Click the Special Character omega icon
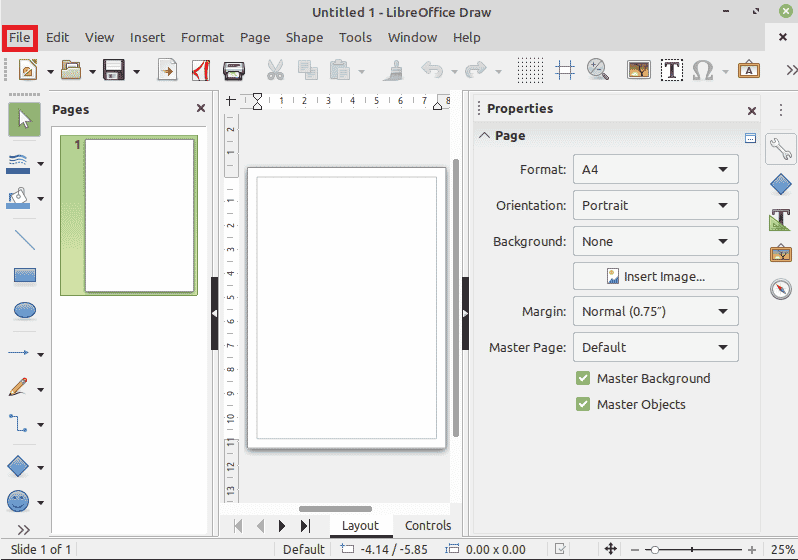Screen dimensions: 798x560 (703, 70)
